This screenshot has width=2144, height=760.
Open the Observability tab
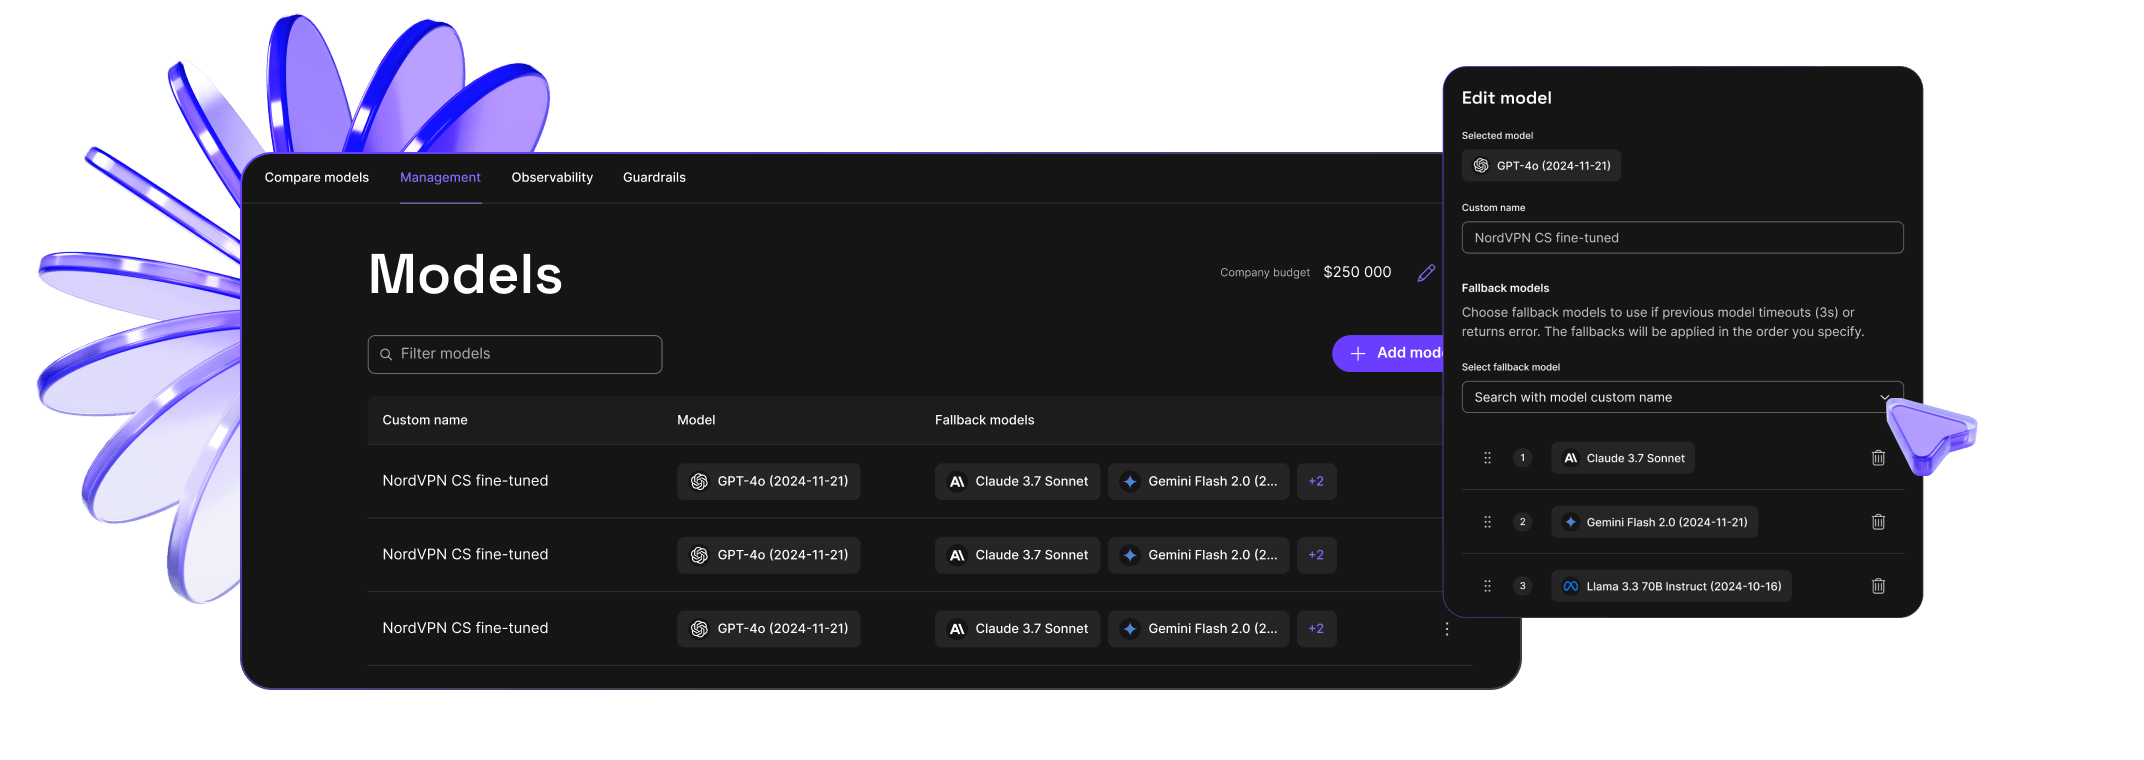point(552,177)
